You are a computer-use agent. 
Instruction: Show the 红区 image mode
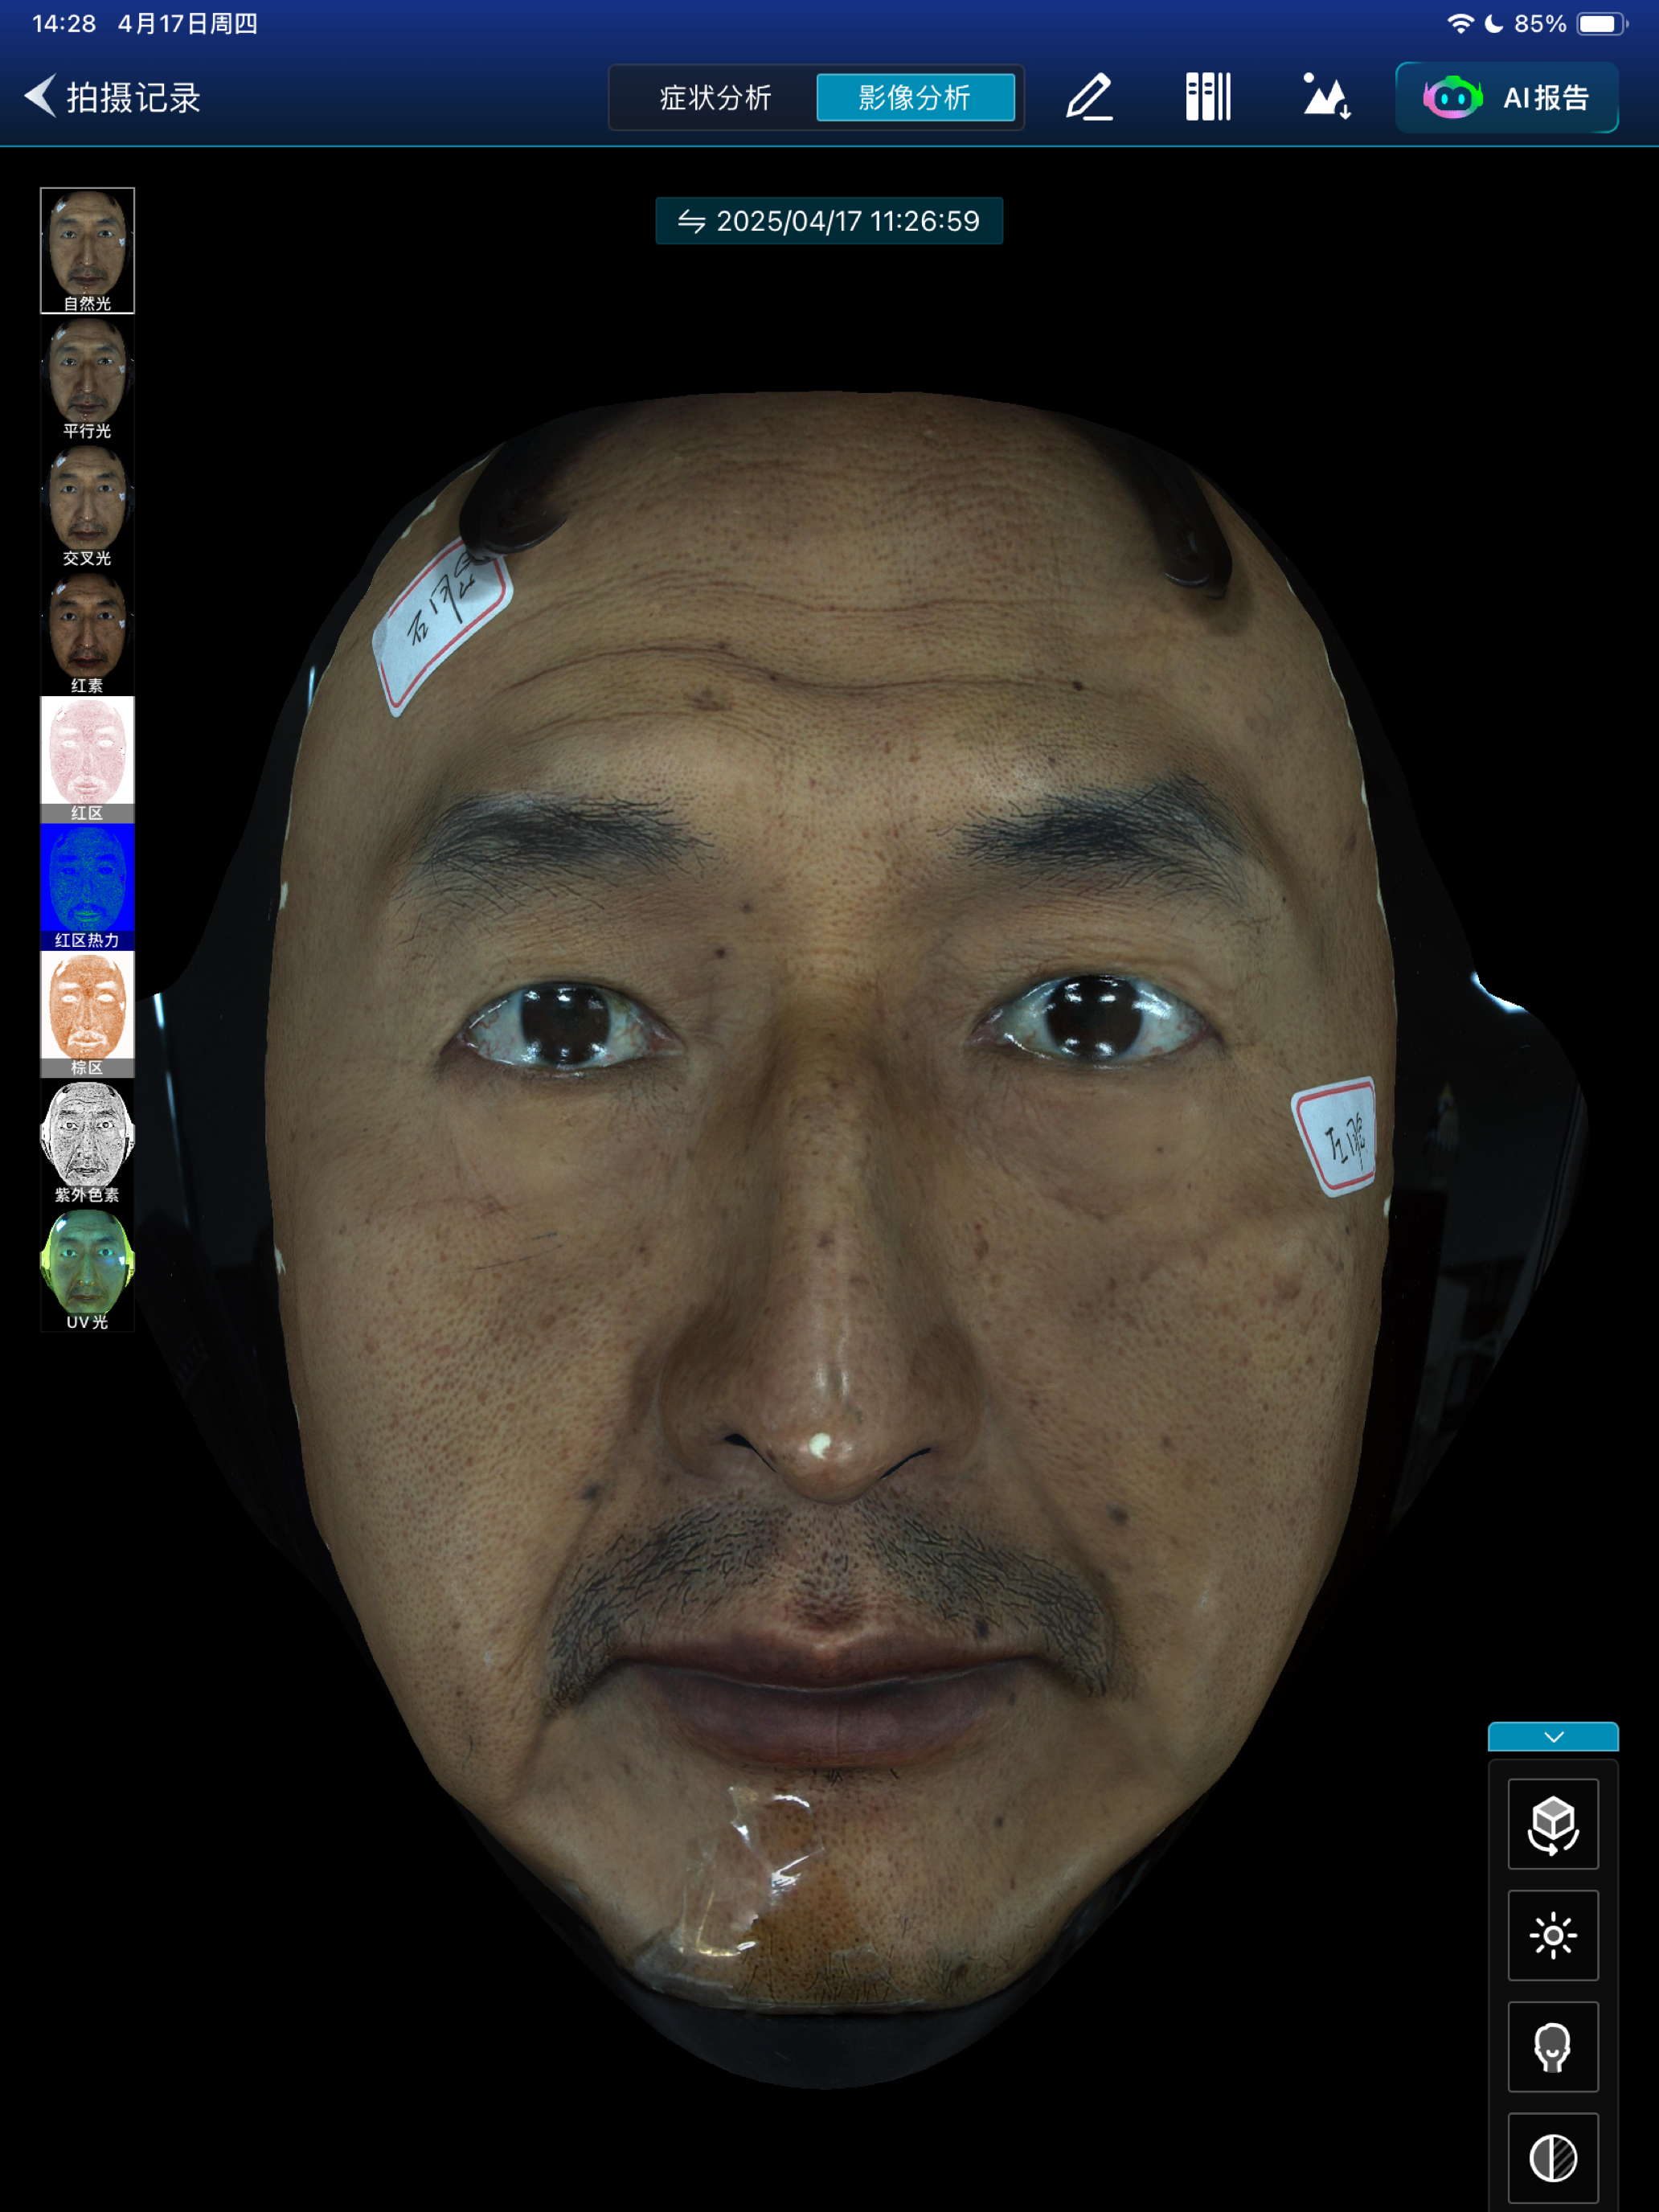tap(87, 759)
